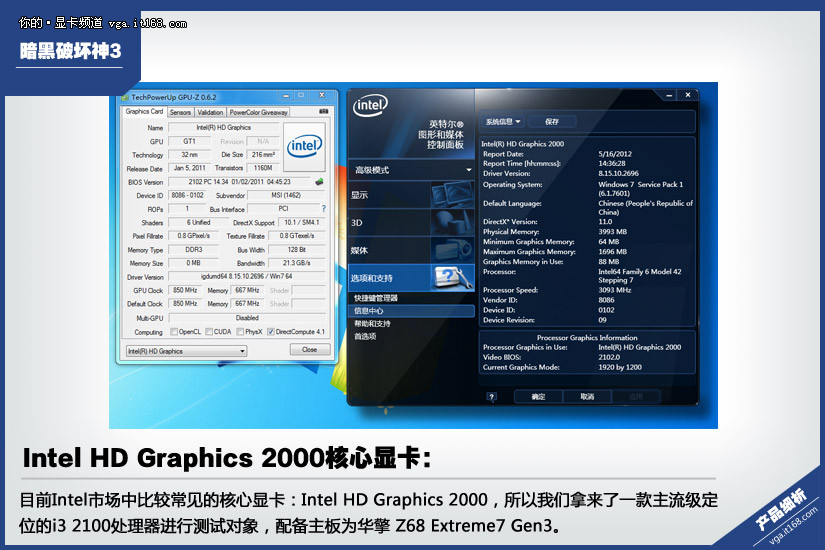Click the GPU-Z title bar app icon
This screenshot has width=825, height=550.
125,97
